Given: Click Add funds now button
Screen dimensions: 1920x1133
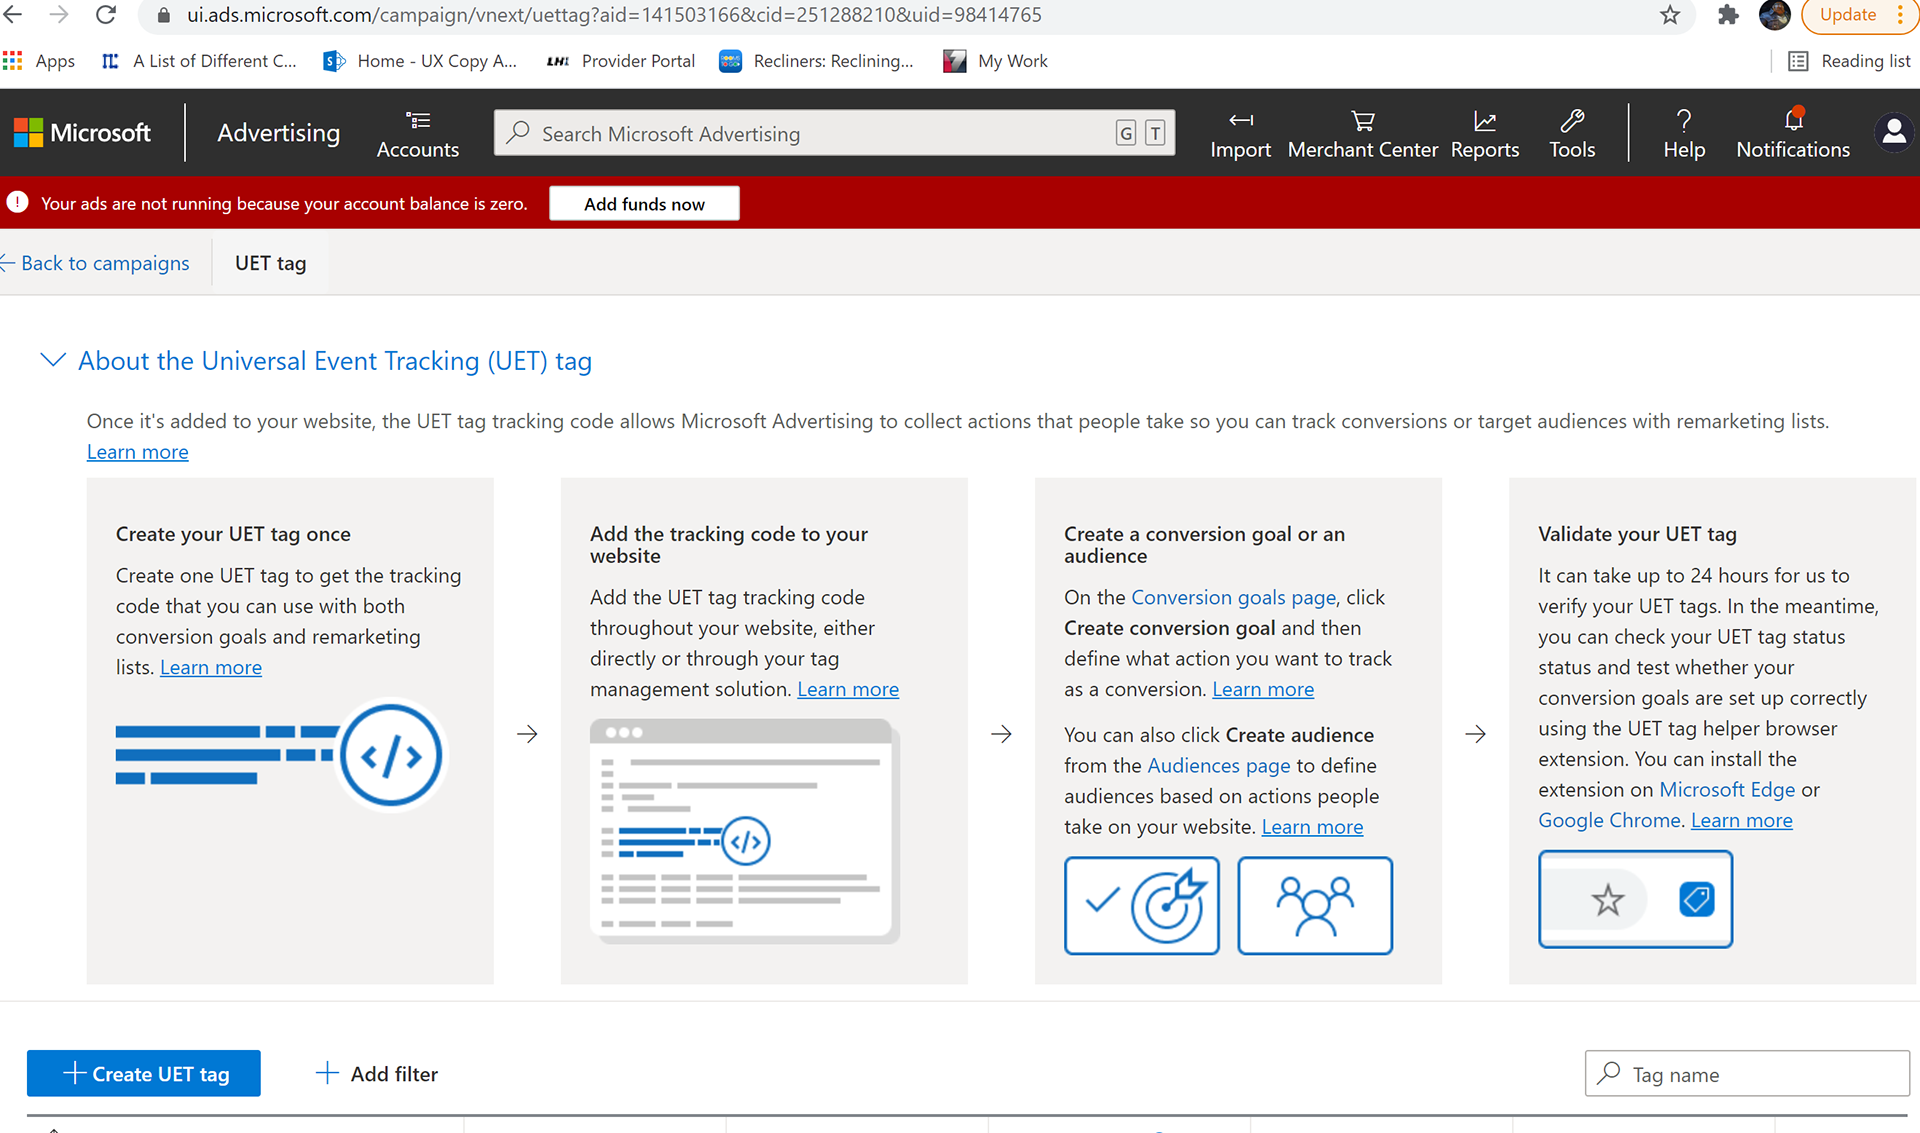Looking at the screenshot, I should pos(644,203).
